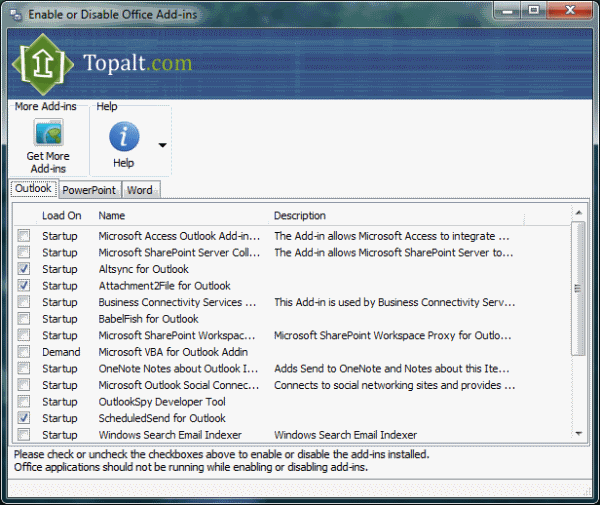Select 'Microsoft VBA for Outlook Addin' text
The image size is (600, 505).
173,352
